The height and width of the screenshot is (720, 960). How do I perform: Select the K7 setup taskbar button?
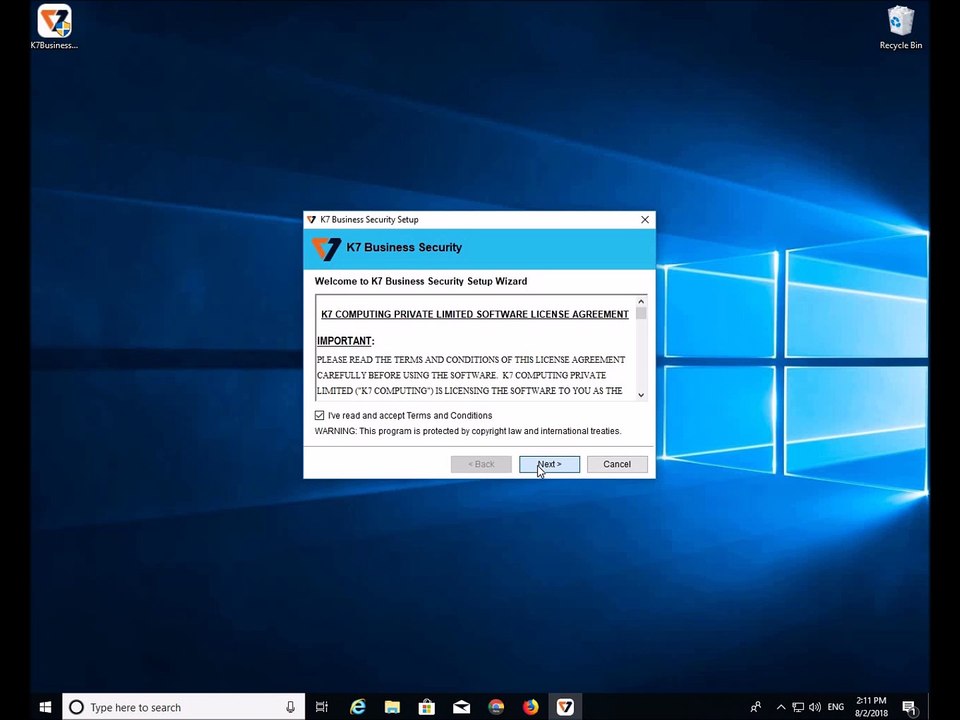pyautogui.click(x=565, y=707)
